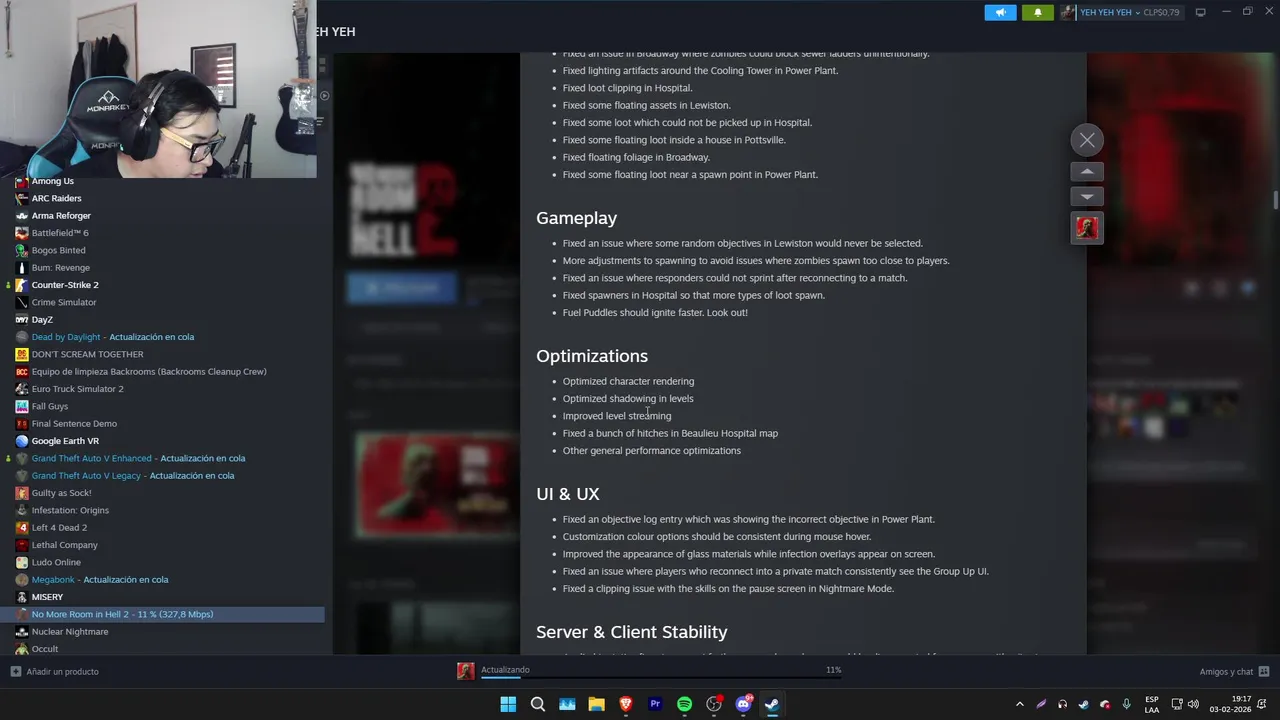The image size is (1280, 720).
Task: Open File Explorer from taskbar
Action: [596, 704]
